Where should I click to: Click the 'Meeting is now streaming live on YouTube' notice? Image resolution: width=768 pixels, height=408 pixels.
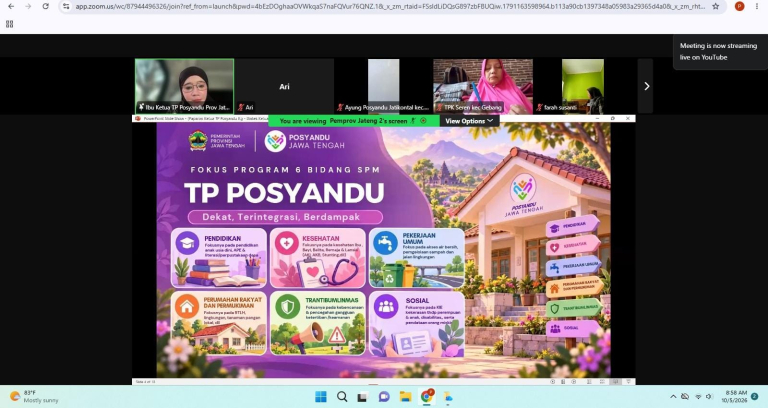point(718,51)
